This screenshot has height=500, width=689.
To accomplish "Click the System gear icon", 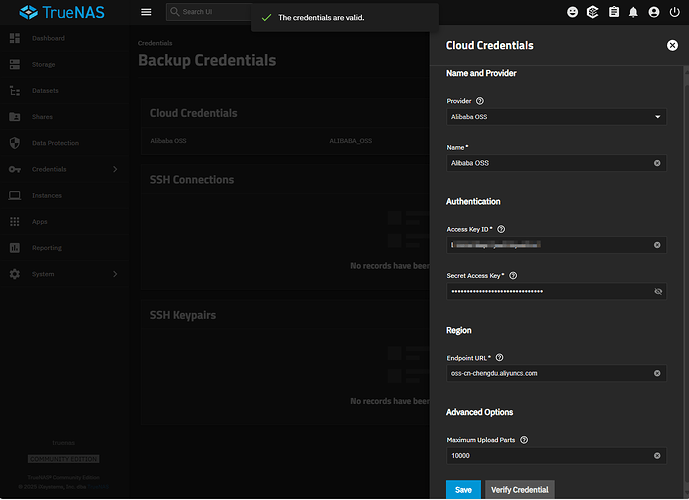I will pos(15,274).
